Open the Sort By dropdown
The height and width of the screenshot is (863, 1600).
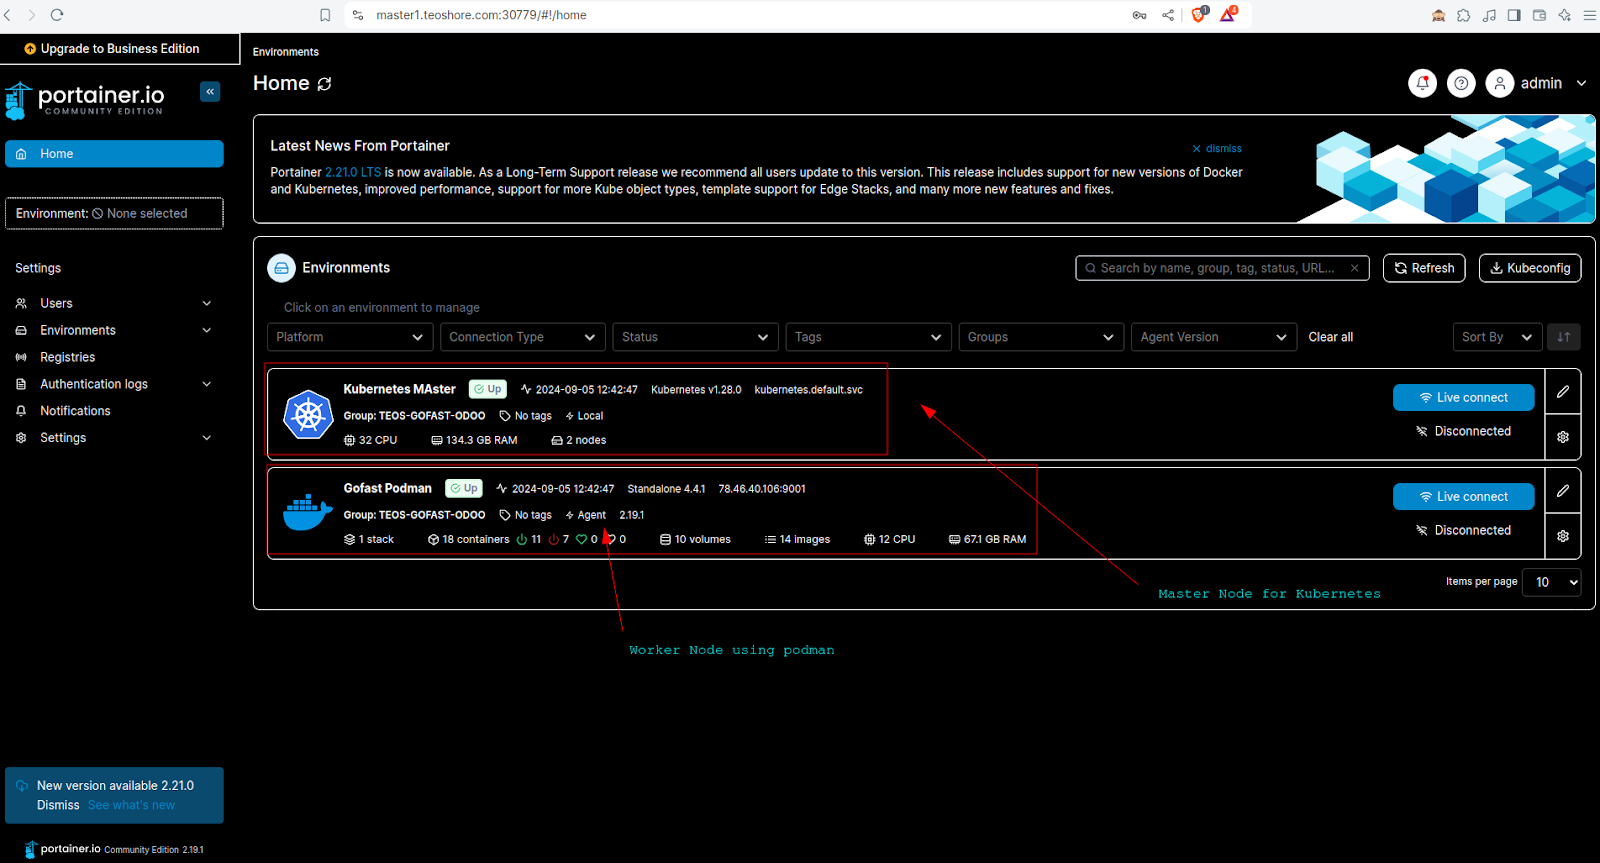1497,337
